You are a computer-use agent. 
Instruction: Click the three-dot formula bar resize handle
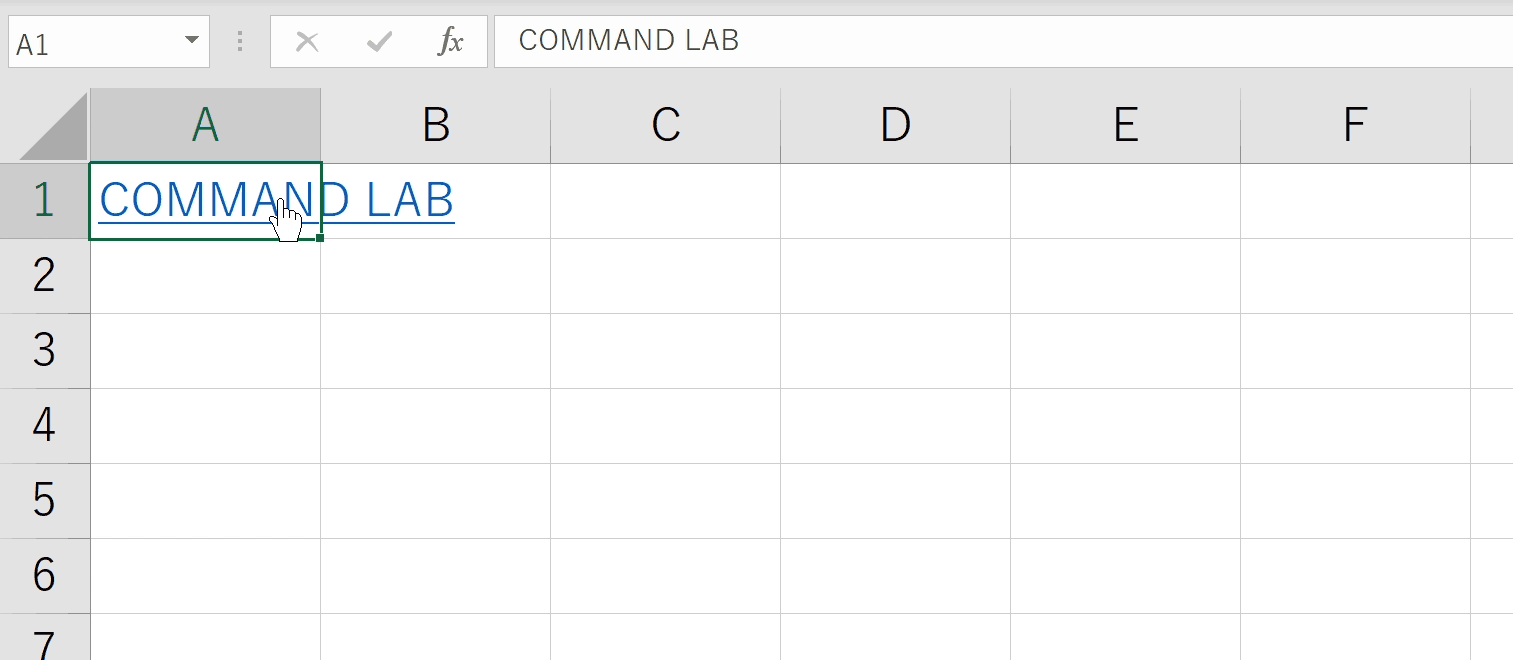pos(240,41)
